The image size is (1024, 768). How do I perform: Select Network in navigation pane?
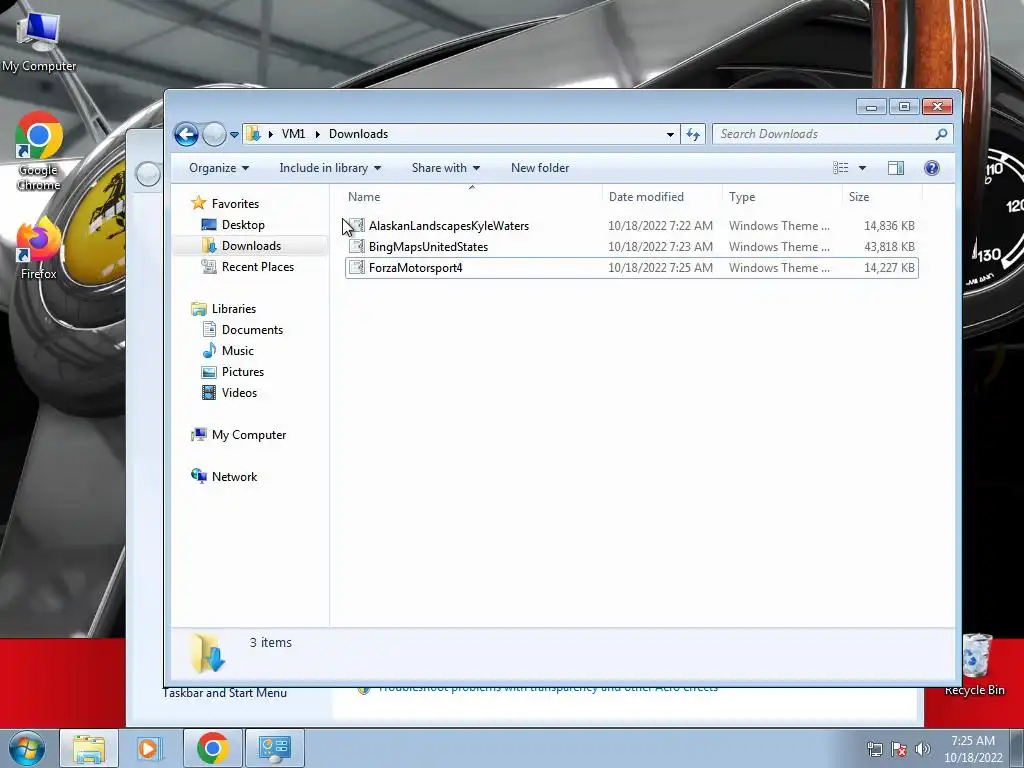coord(234,477)
